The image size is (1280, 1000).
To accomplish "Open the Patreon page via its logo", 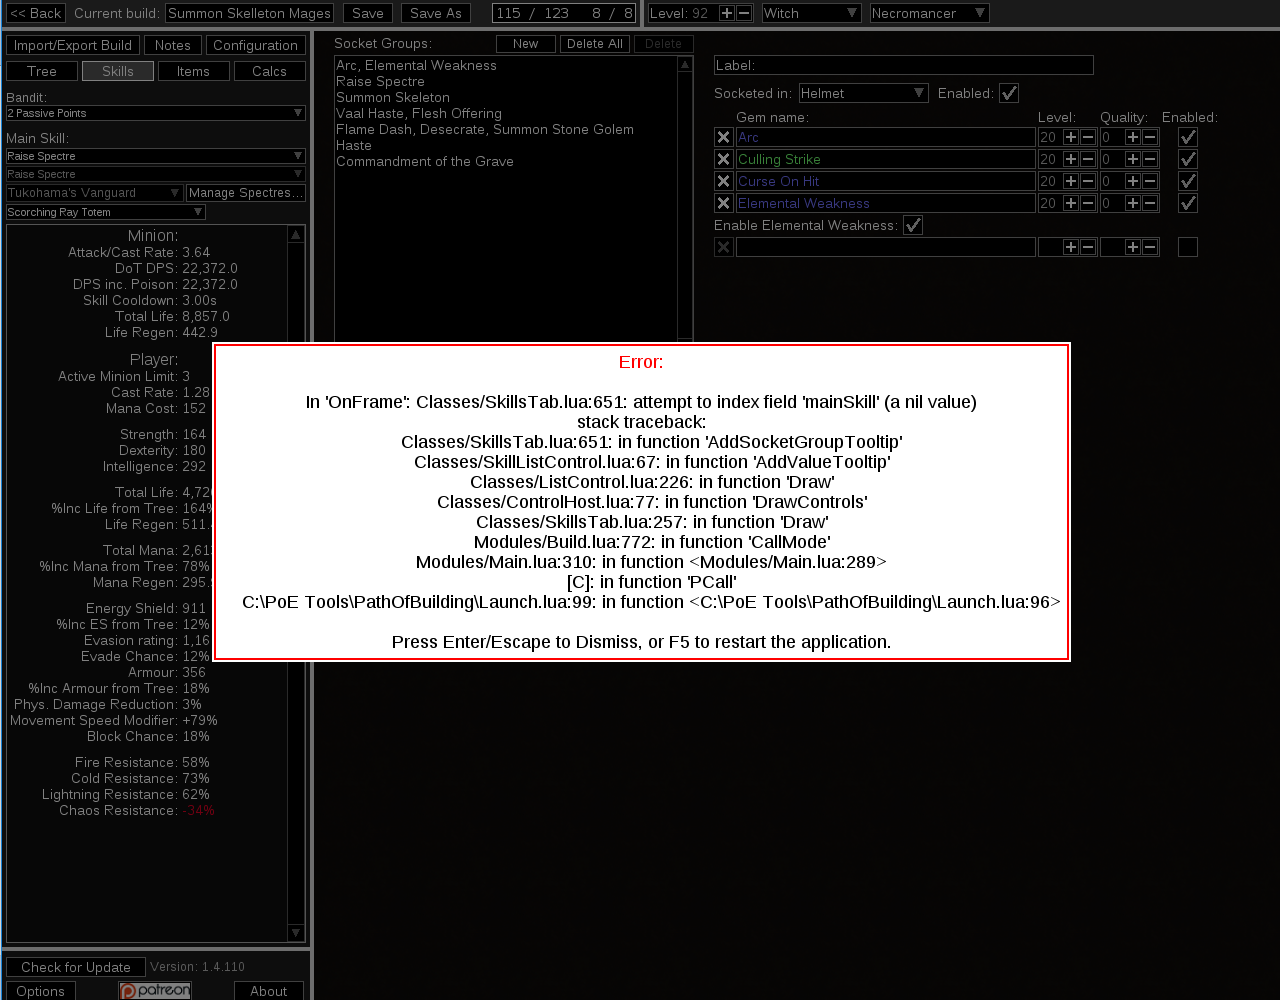I will point(154,990).
